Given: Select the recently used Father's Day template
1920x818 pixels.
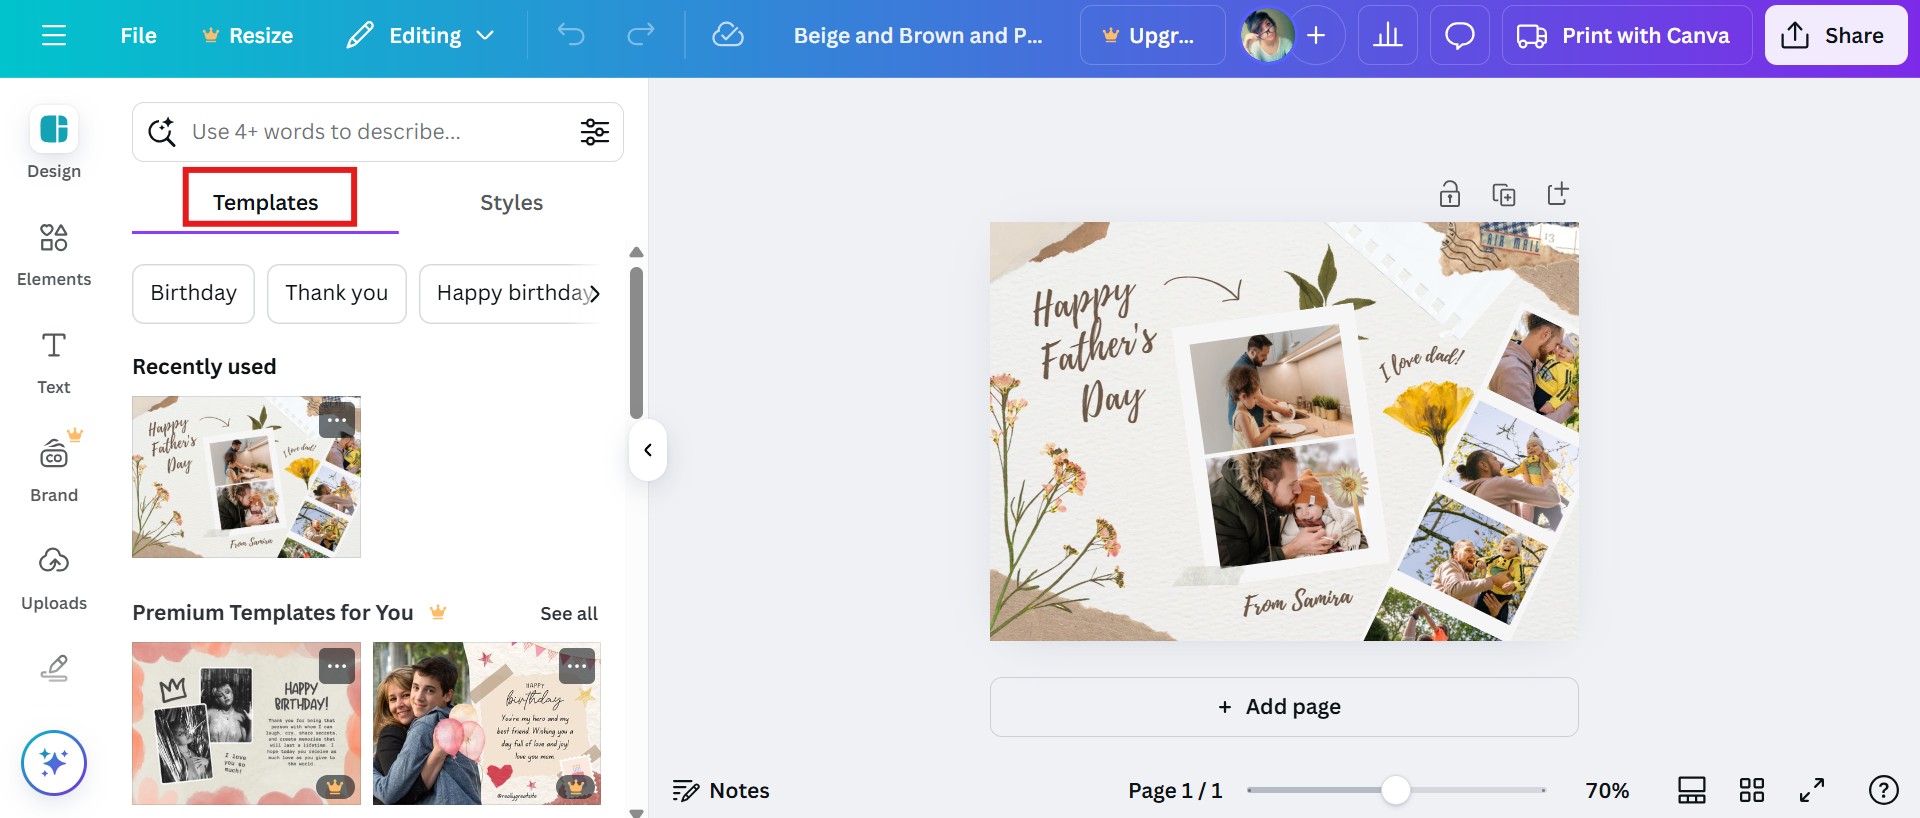Looking at the screenshot, I should point(246,477).
